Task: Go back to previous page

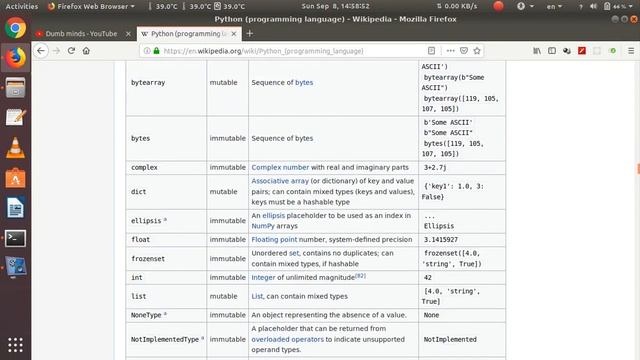Action: (41, 51)
